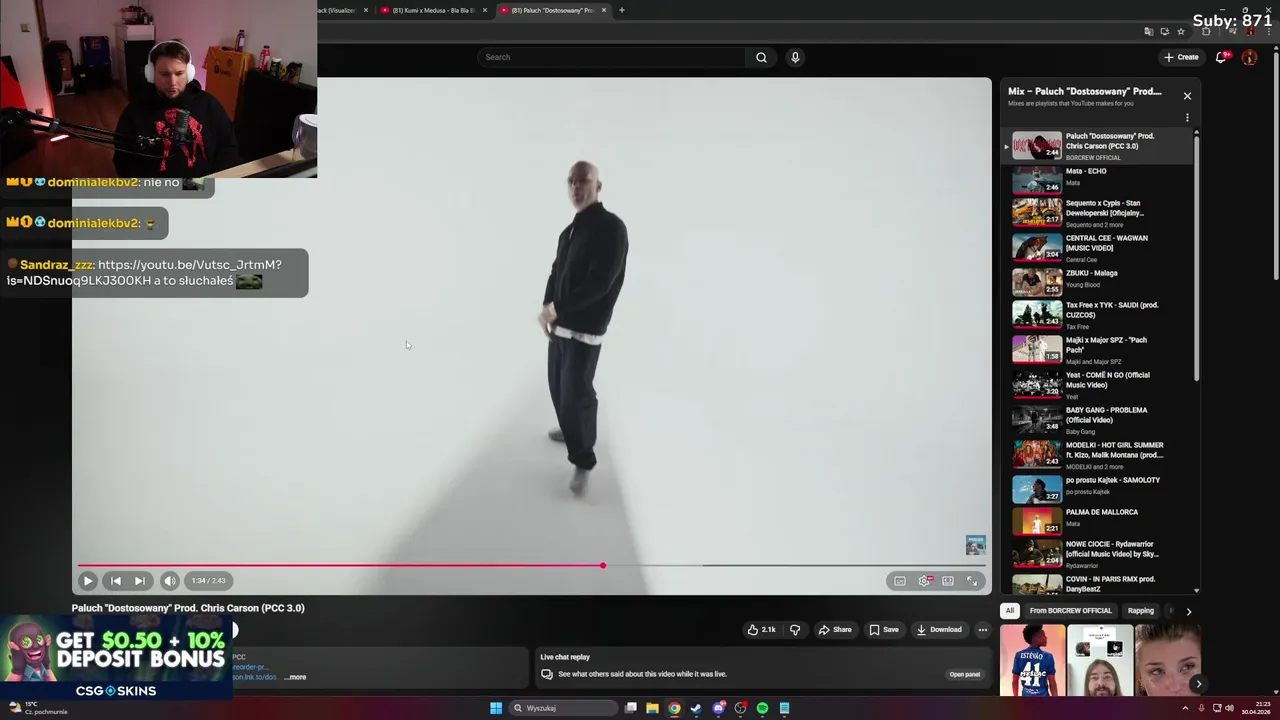Close the Mix playlist panel
This screenshot has height=720, width=1280.
click(1187, 96)
